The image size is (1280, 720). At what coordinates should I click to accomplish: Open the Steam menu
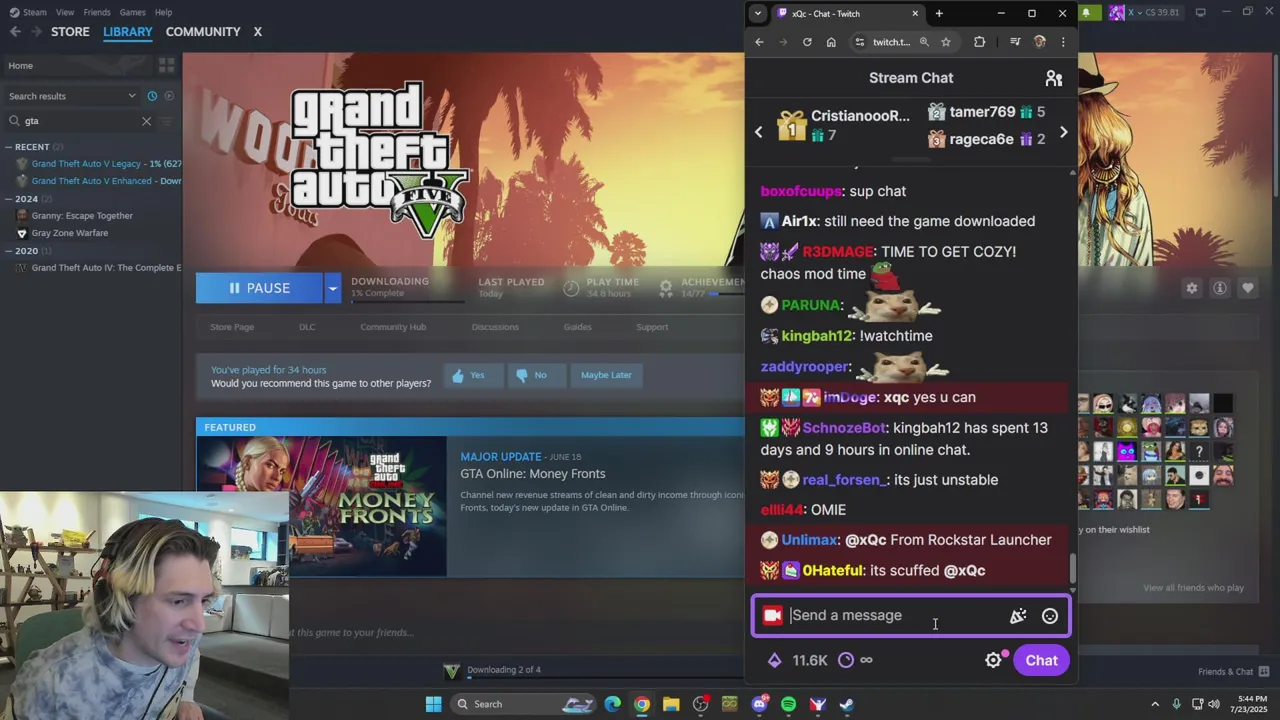28,12
